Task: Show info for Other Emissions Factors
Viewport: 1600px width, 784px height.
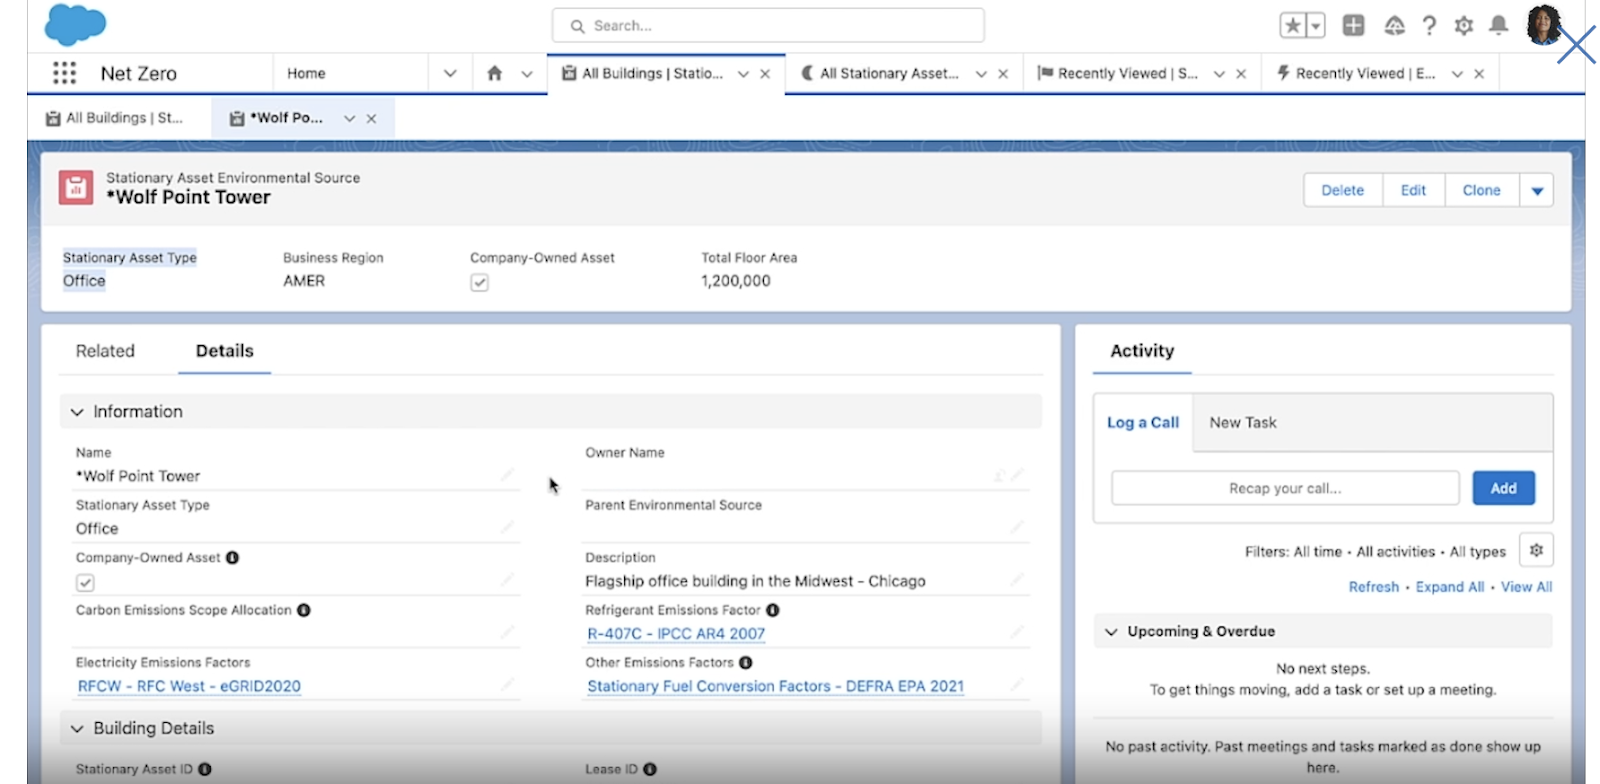Action: (746, 662)
